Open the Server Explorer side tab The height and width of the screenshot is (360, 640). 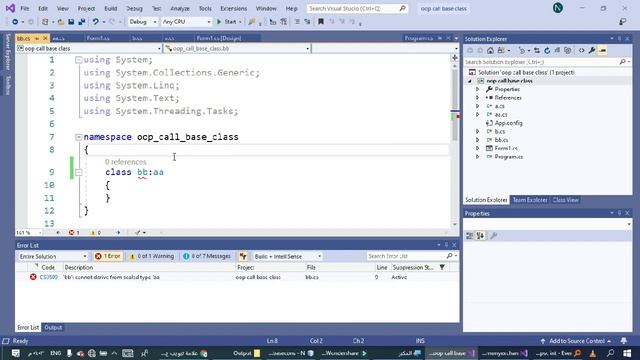(x=7, y=51)
